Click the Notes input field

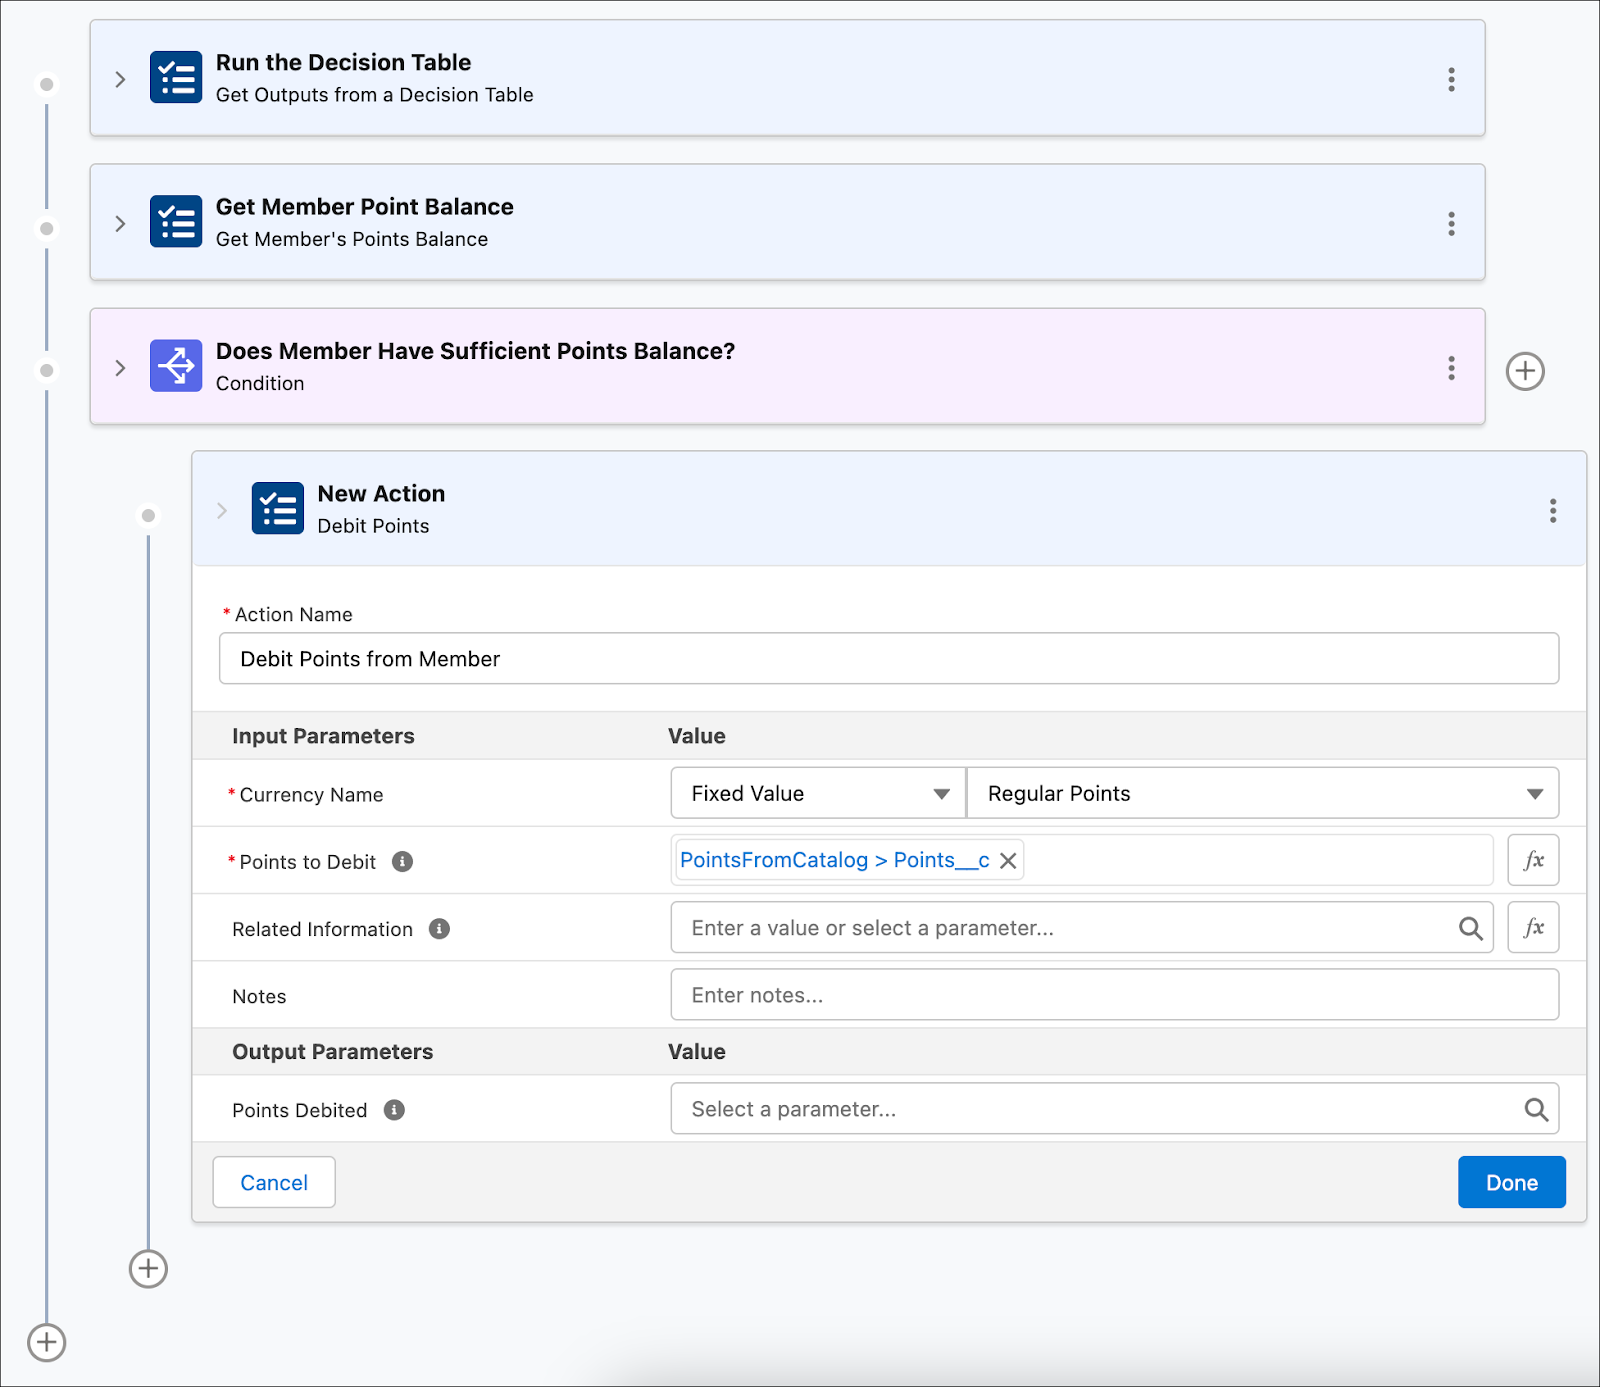(x=1115, y=995)
